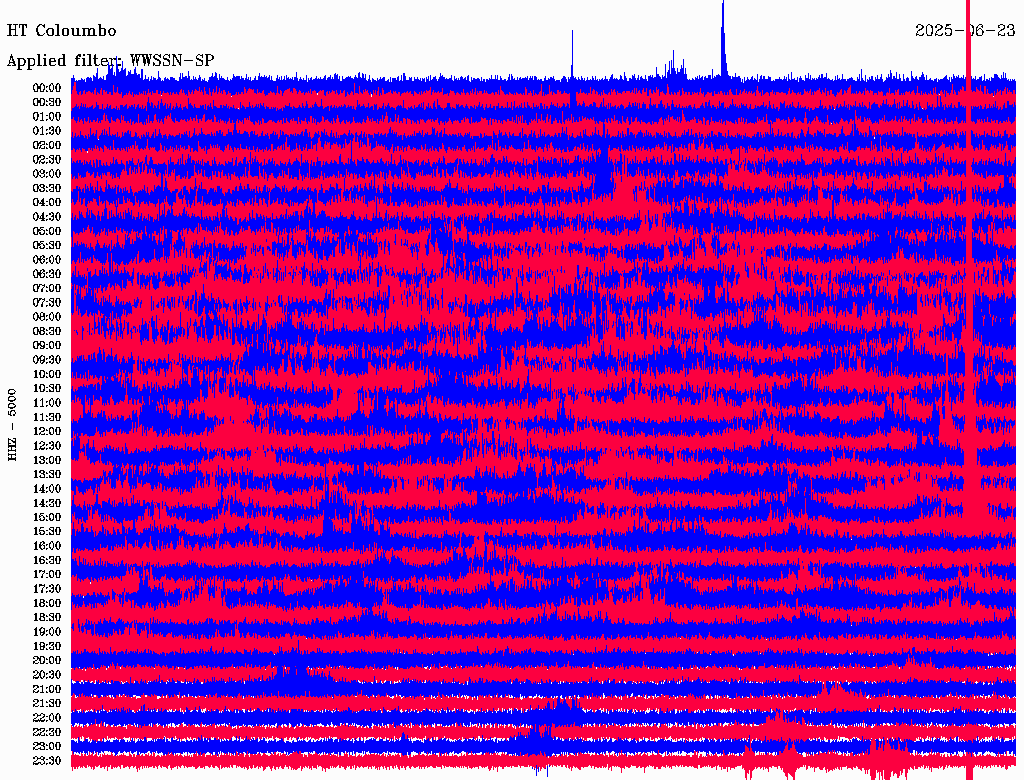Click the 19:00 time label
Viewport: 1024px width, 780px height.
(x=47, y=632)
